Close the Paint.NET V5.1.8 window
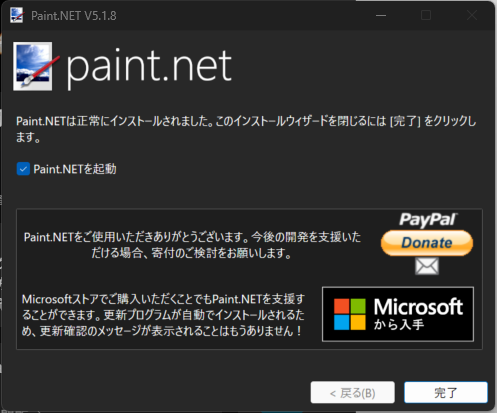Viewport: 497px width, 413px height. point(471,15)
